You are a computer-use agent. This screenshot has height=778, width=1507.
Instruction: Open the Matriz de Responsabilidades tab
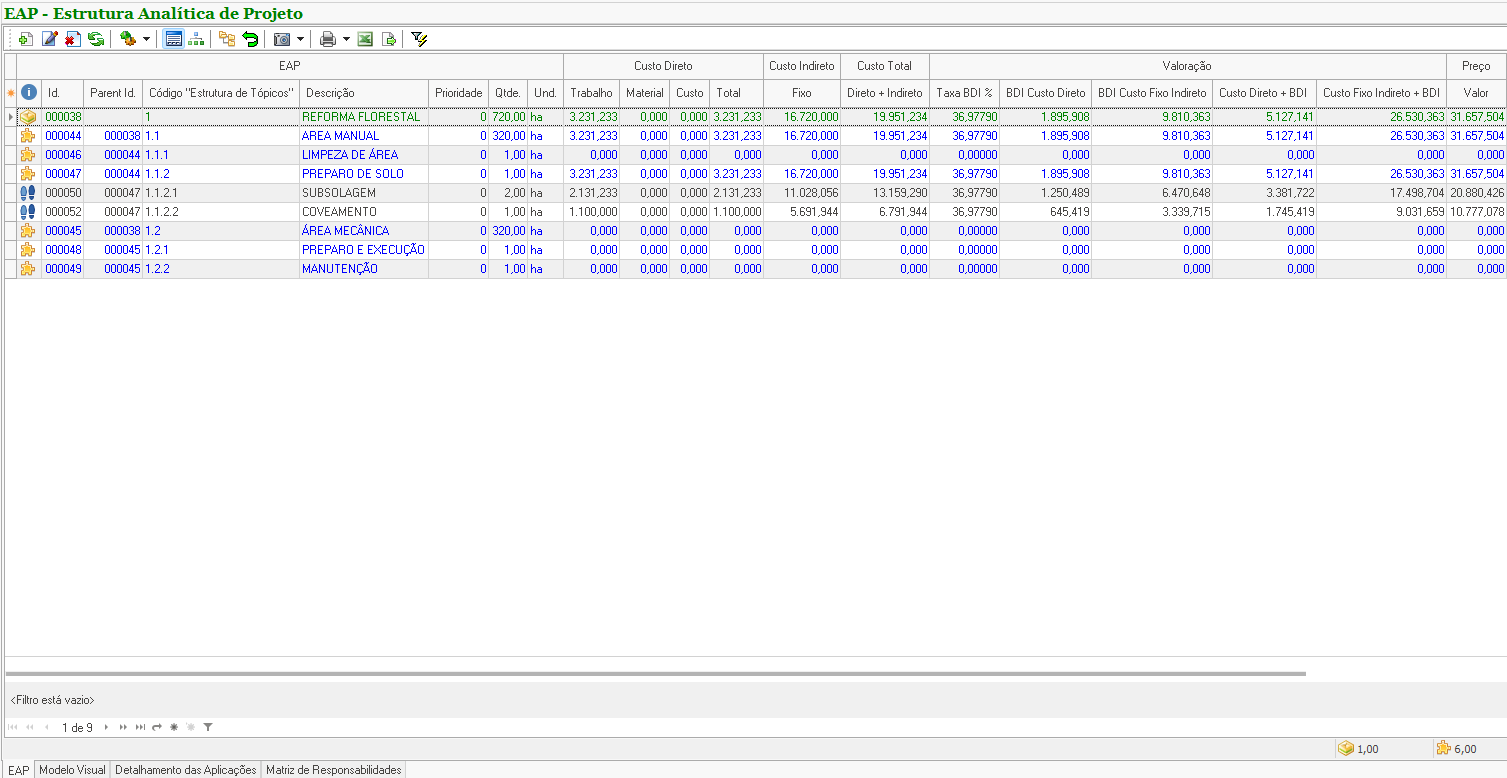(333, 770)
